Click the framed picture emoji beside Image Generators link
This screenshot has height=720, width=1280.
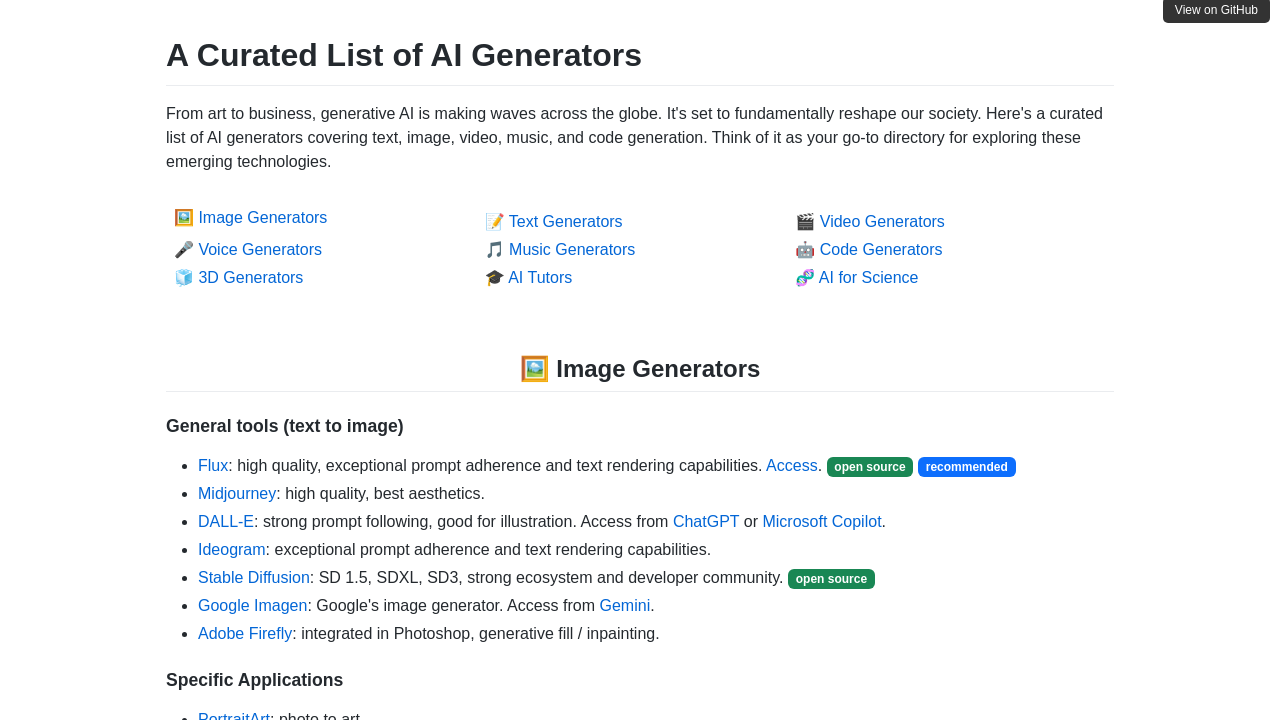pyautogui.click(x=184, y=218)
